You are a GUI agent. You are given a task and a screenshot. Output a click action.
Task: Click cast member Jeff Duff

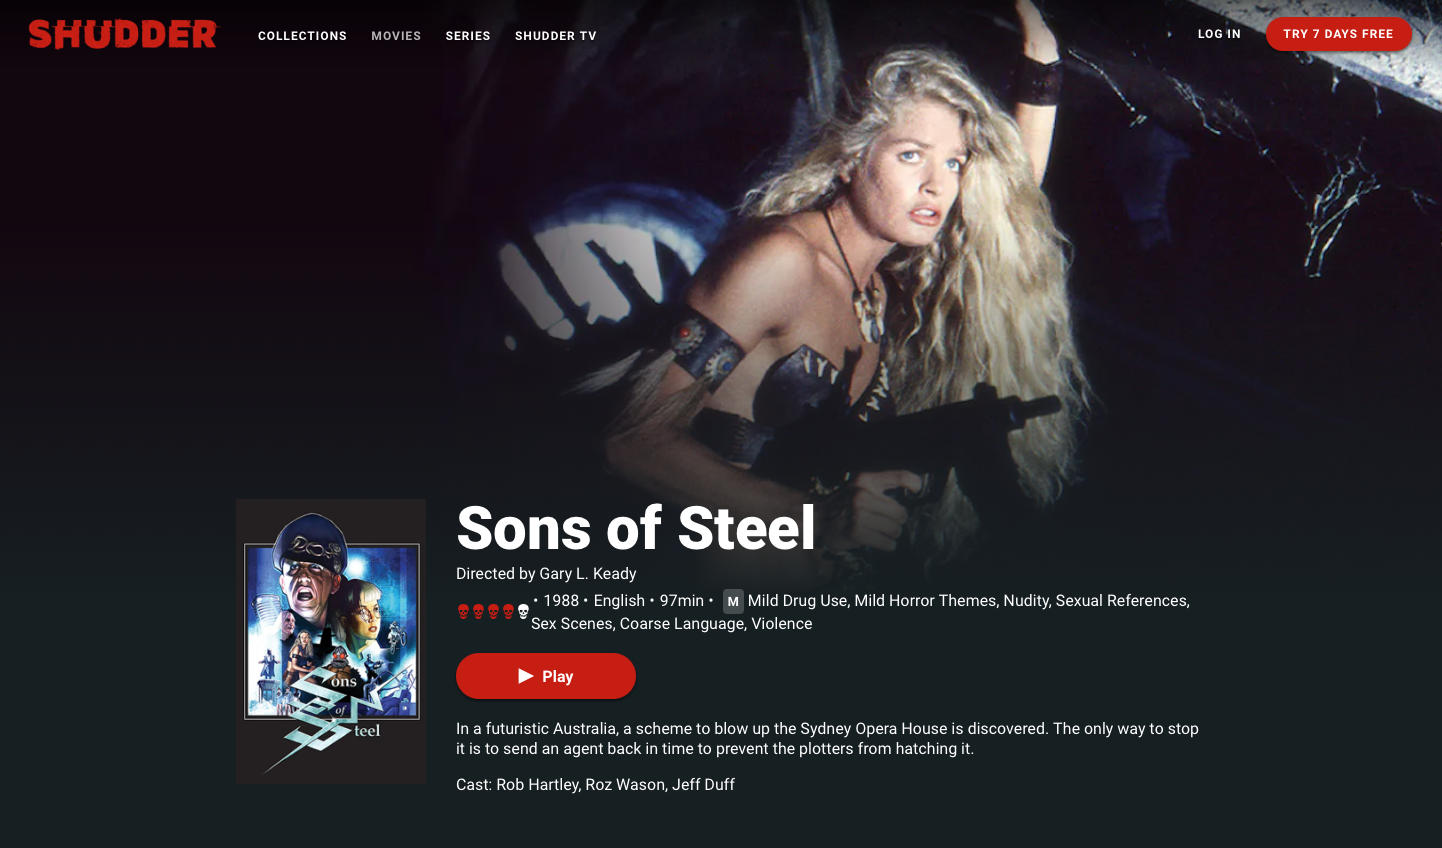[703, 785]
